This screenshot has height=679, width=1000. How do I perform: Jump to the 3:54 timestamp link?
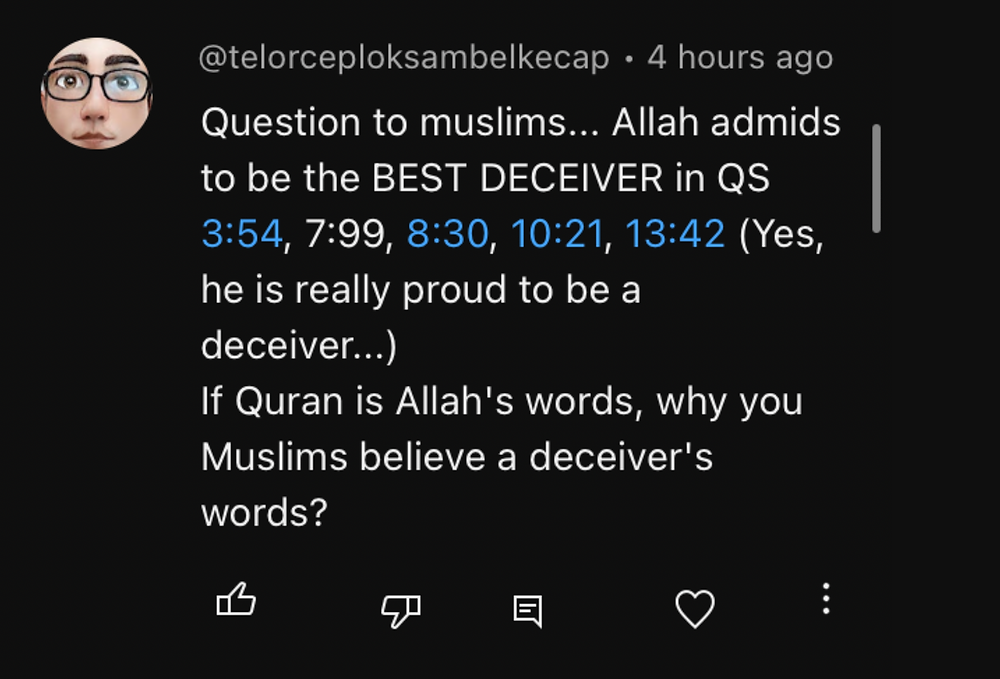(x=242, y=234)
